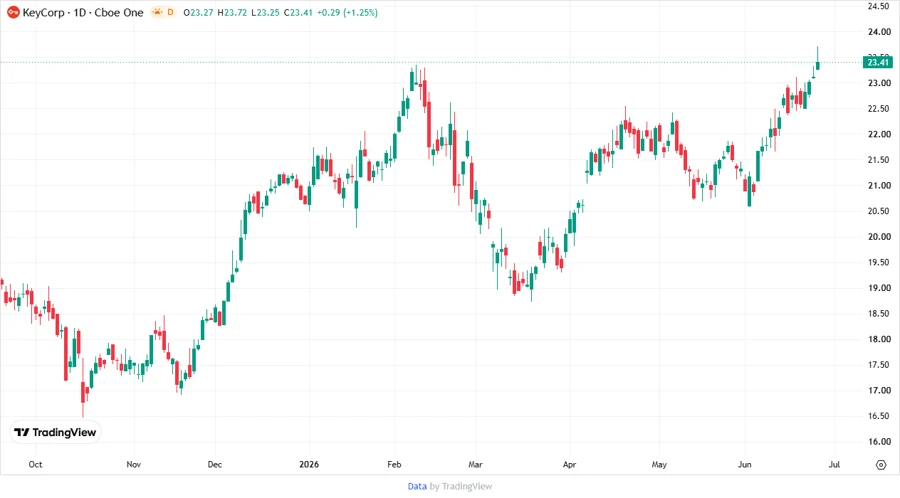900x498 pixels.
Task: Open chart settings gear icon
Action: point(881,465)
